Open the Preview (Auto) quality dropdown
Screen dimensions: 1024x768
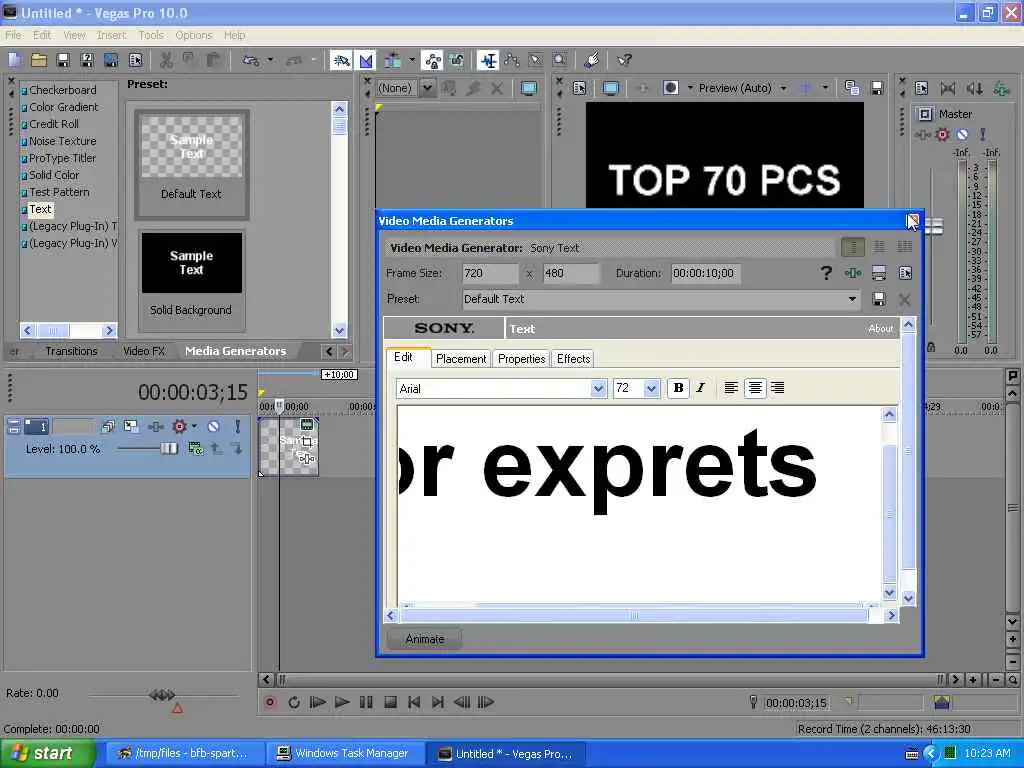[x=783, y=88]
